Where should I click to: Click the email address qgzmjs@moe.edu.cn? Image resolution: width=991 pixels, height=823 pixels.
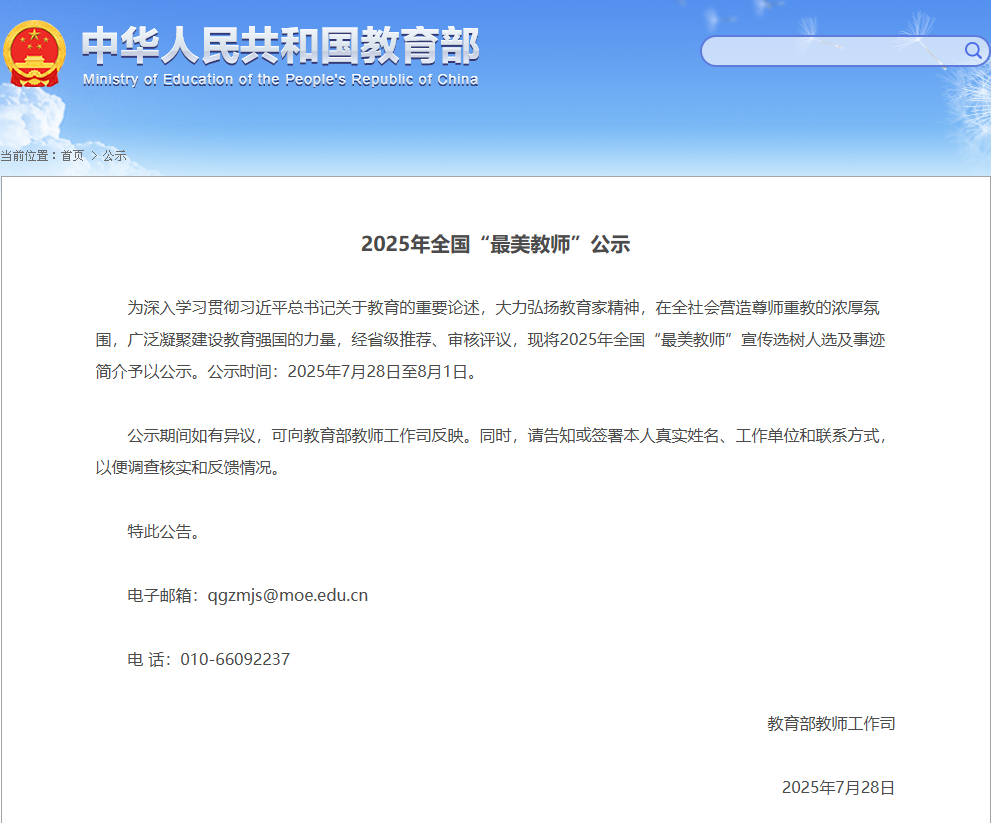288,595
